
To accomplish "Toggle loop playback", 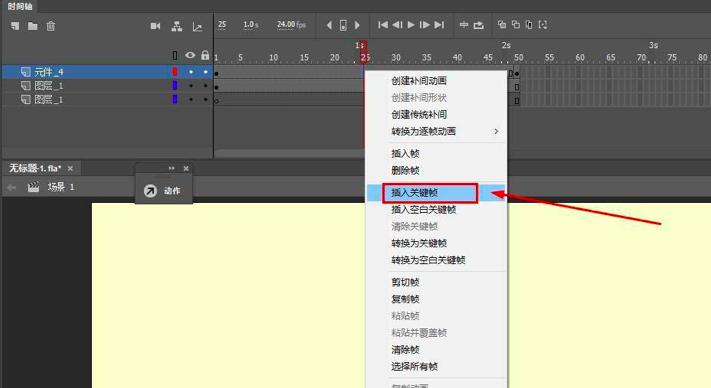I will [x=479, y=25].
